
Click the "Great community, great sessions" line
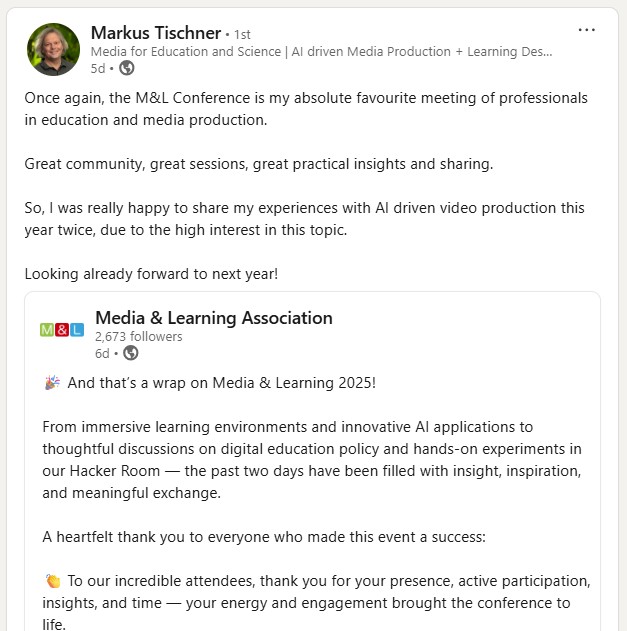coord(259,163)
